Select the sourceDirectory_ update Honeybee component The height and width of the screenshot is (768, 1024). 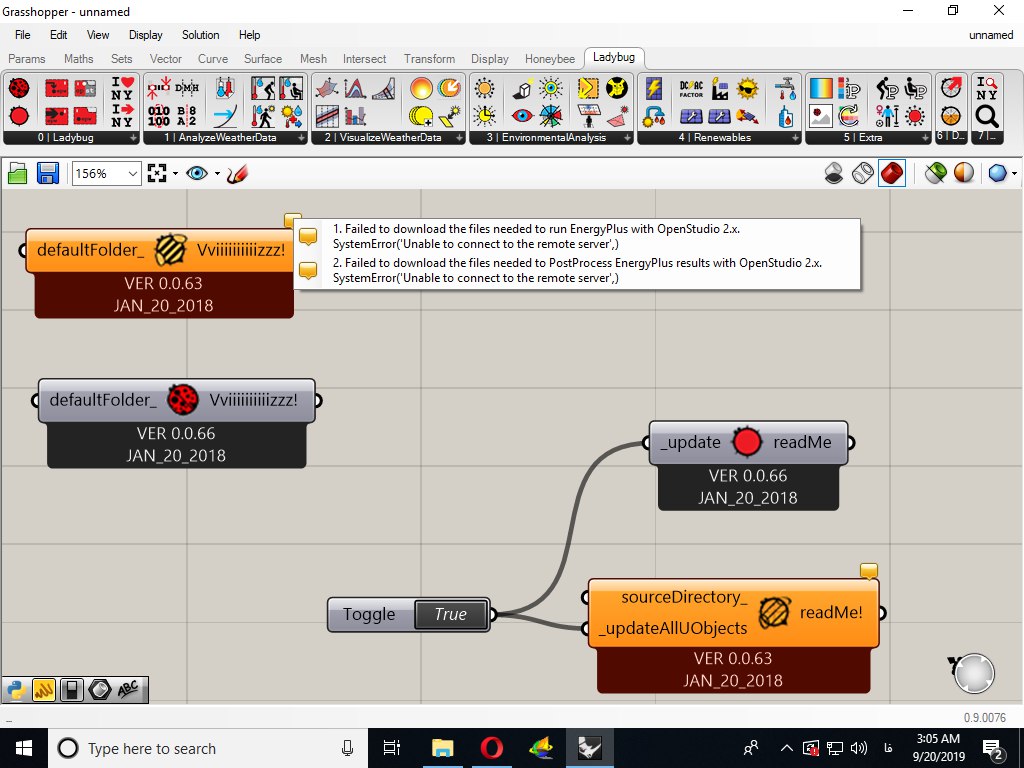click(733, 635)
